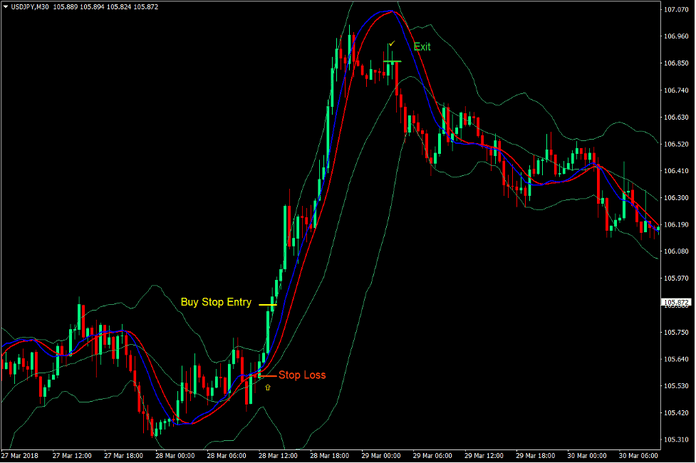Click the 107.070 price level on the scale
The width and height of the screenshot is (696, 463).
click(x=676, y=9)
